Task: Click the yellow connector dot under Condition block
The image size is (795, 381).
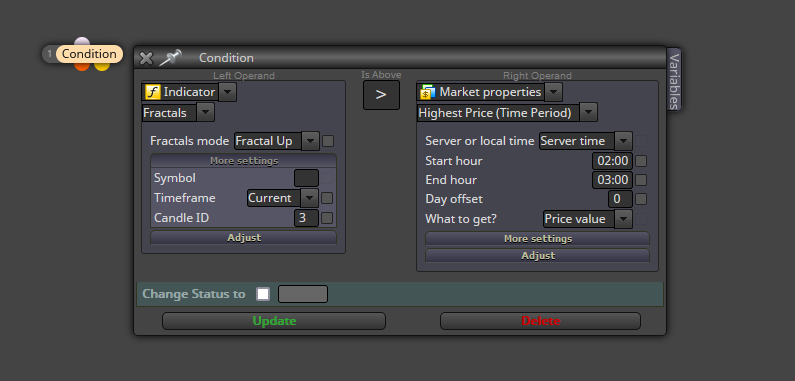Action: pyautogui.click(x=102, y=66)
